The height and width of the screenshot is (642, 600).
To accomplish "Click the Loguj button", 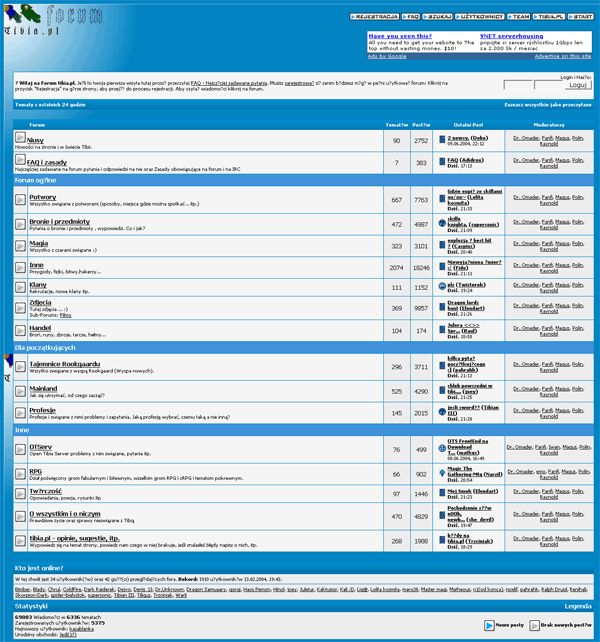I will coord(578,85).
